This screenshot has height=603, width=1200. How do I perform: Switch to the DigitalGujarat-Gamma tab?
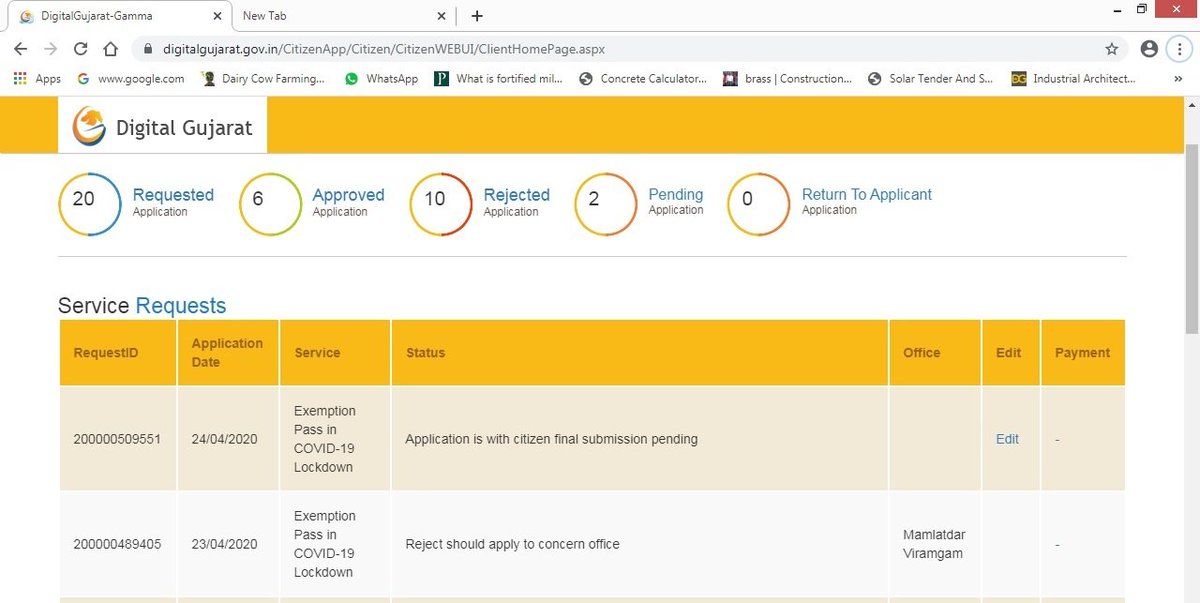coord(118,16)
